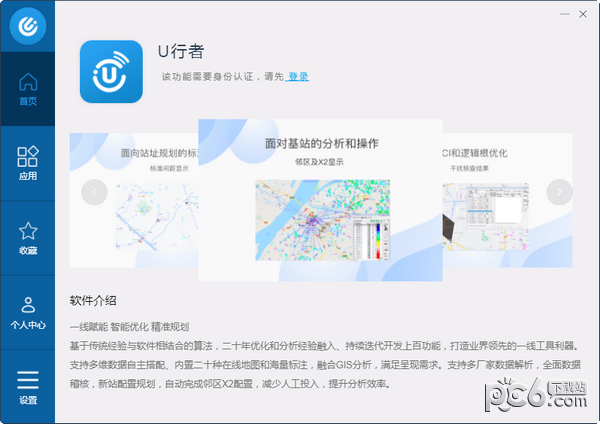
Task: Select the 面对基站的分析和操作 center slide
Action: [320, 200]
